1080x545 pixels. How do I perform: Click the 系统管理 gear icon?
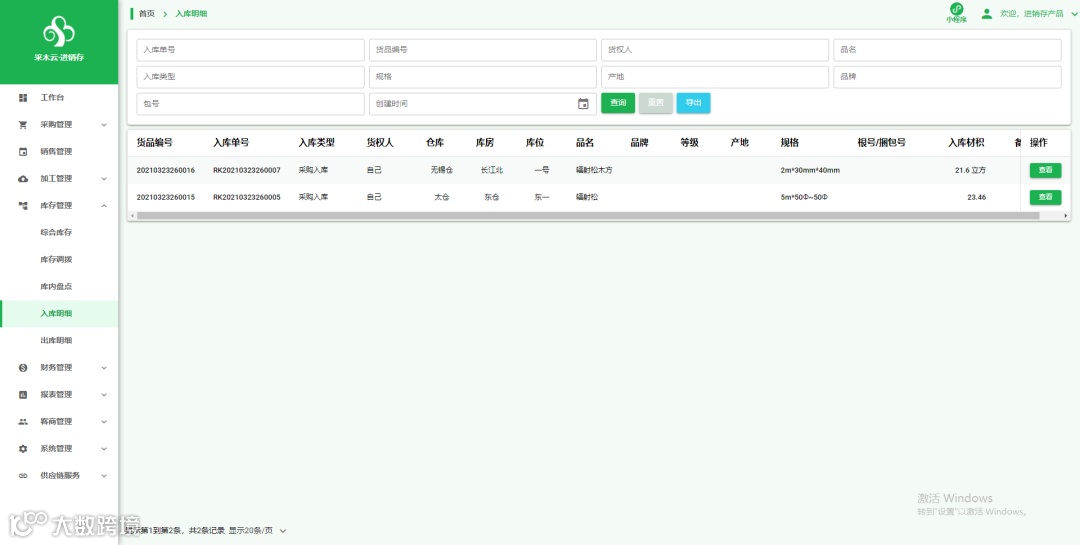23,449
